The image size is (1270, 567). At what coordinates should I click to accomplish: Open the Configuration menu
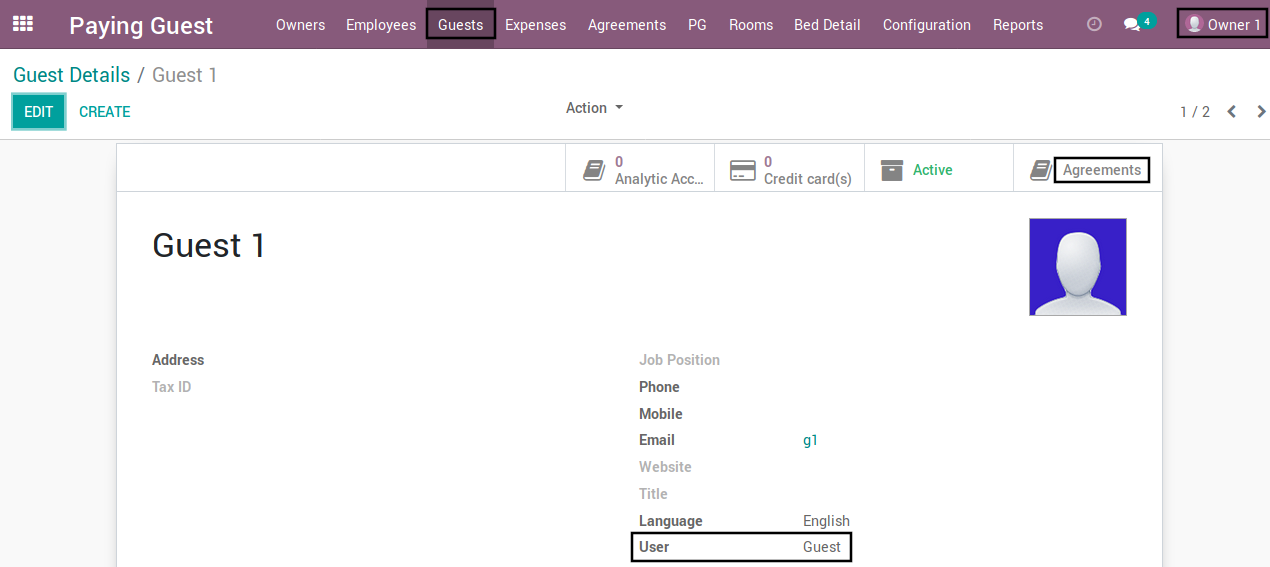(926, 25)
